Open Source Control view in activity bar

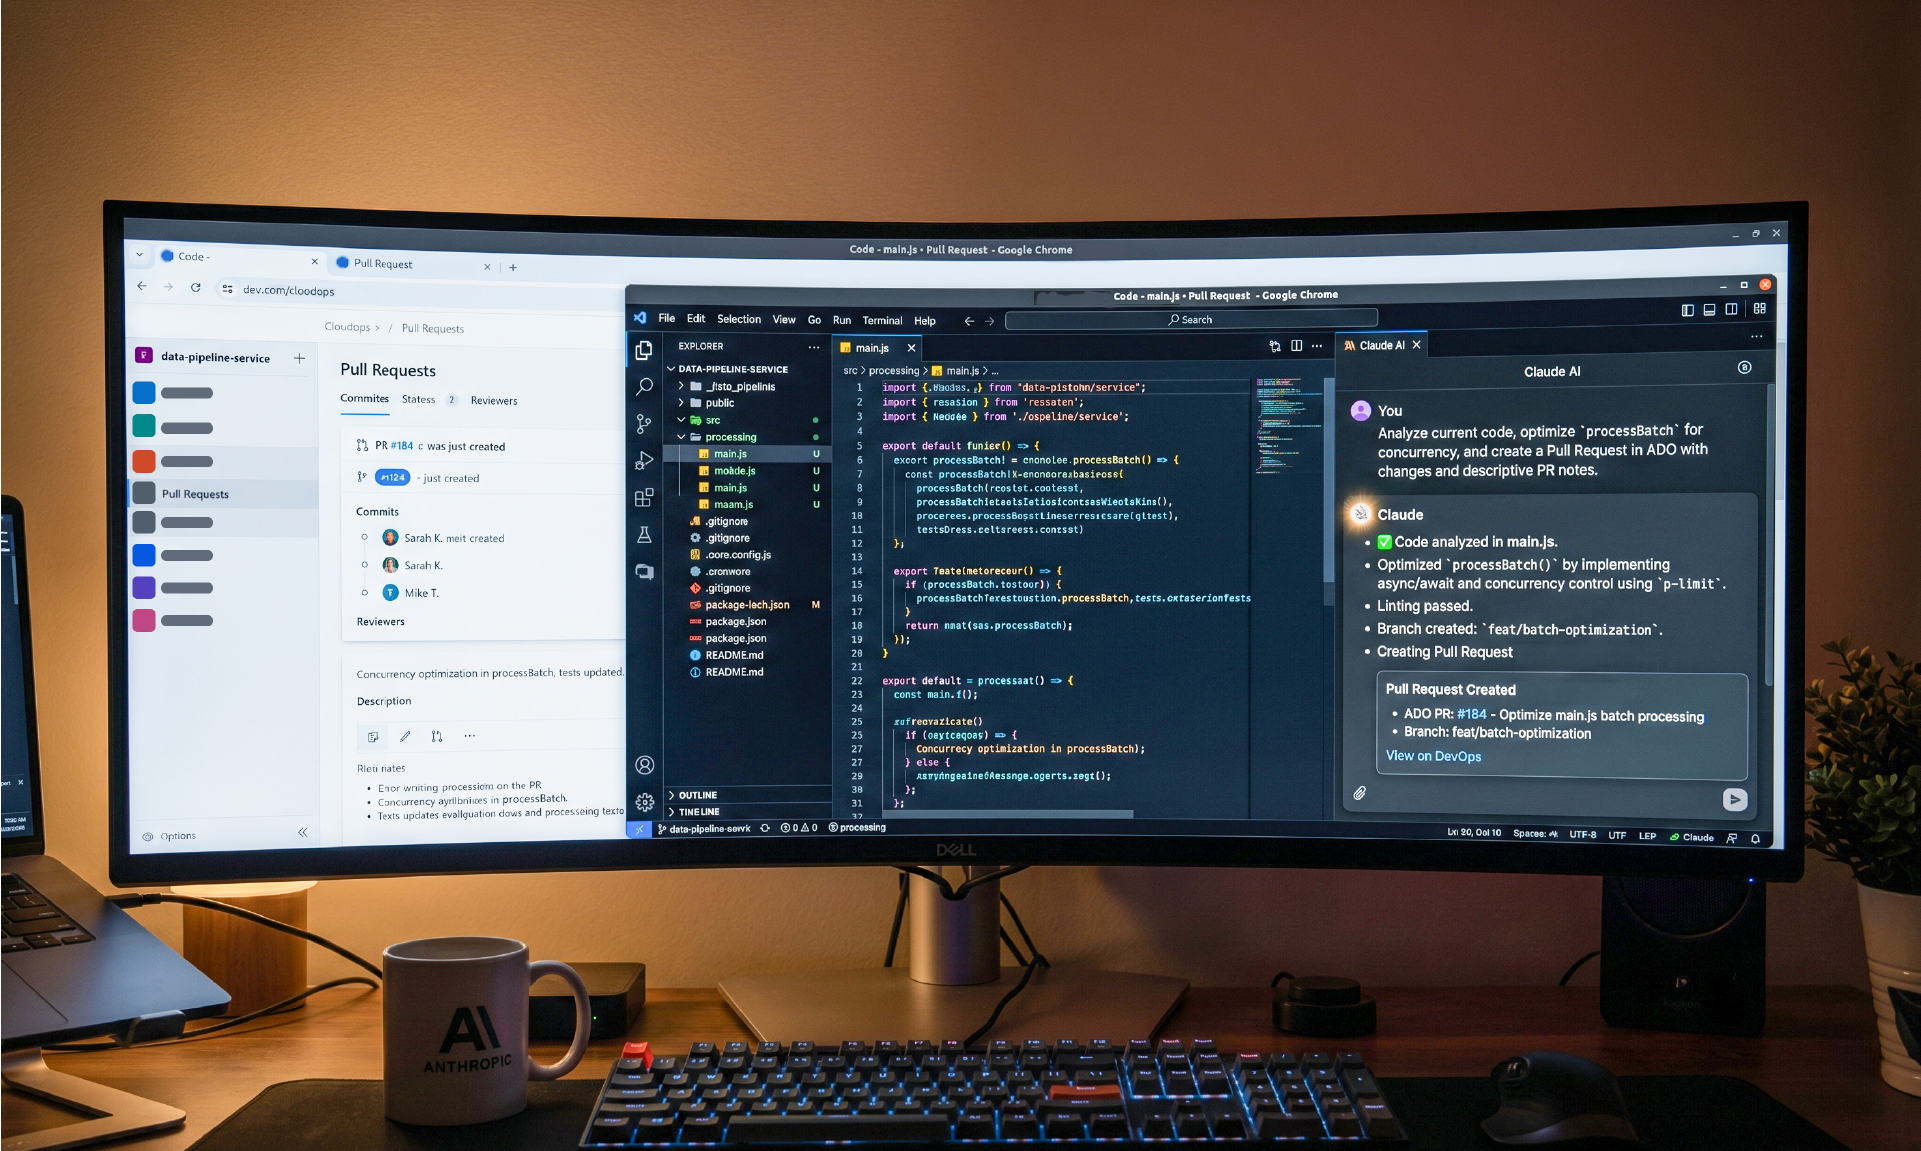(644, 423)
